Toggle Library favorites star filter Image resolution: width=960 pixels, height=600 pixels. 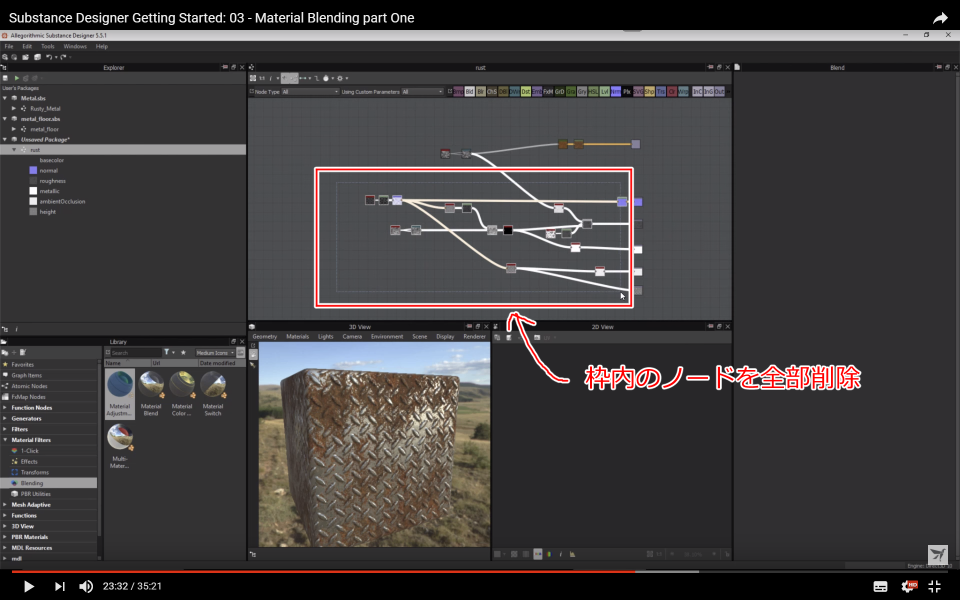click(x=183, y=353)
